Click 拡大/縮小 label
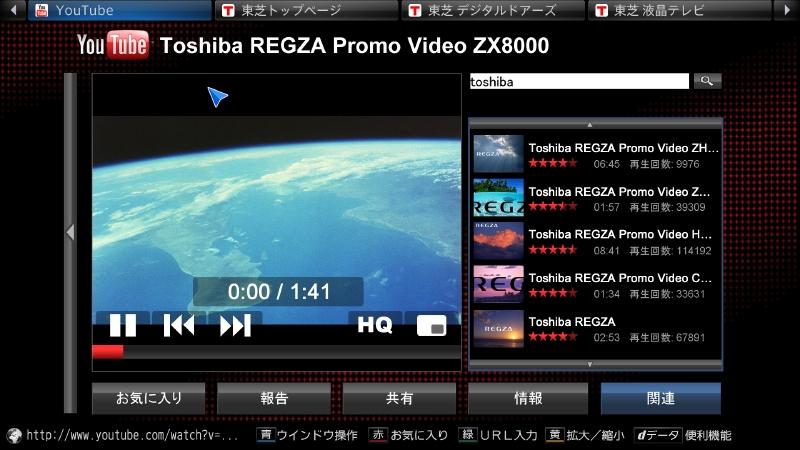This screenshot has width=800, height=450. pyautogui.click(x=595, y=435)
